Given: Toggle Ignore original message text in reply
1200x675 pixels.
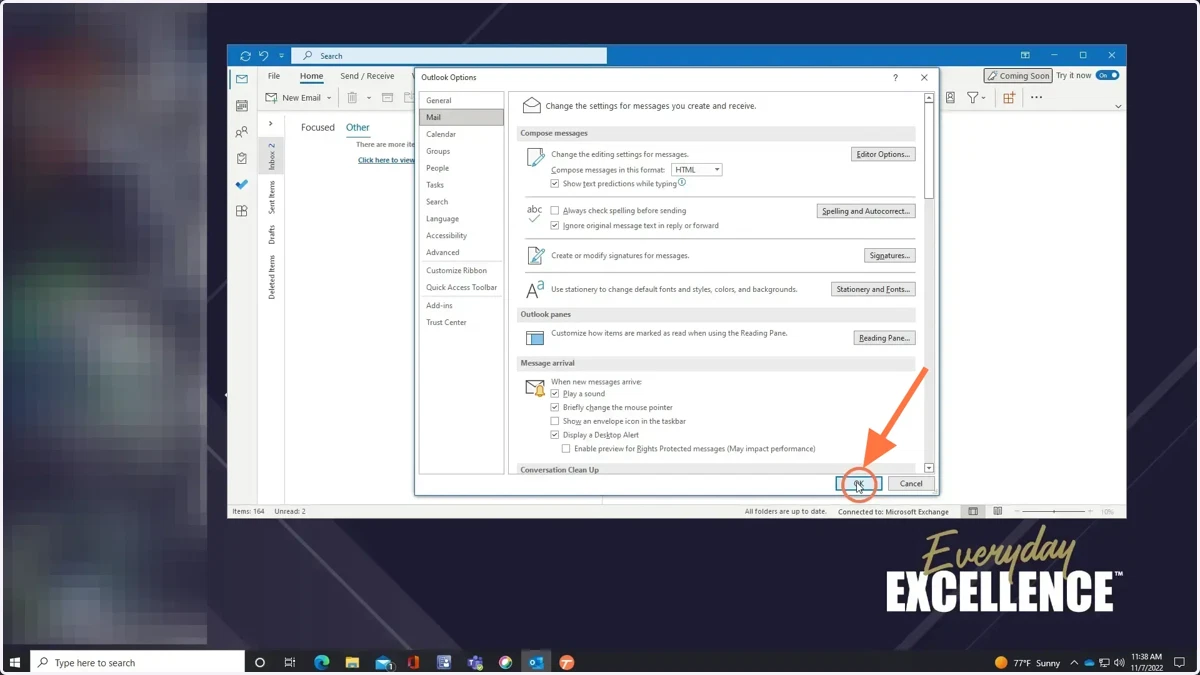Looking at the screenshot, I should pyautogui.click(x=555, y=225).
